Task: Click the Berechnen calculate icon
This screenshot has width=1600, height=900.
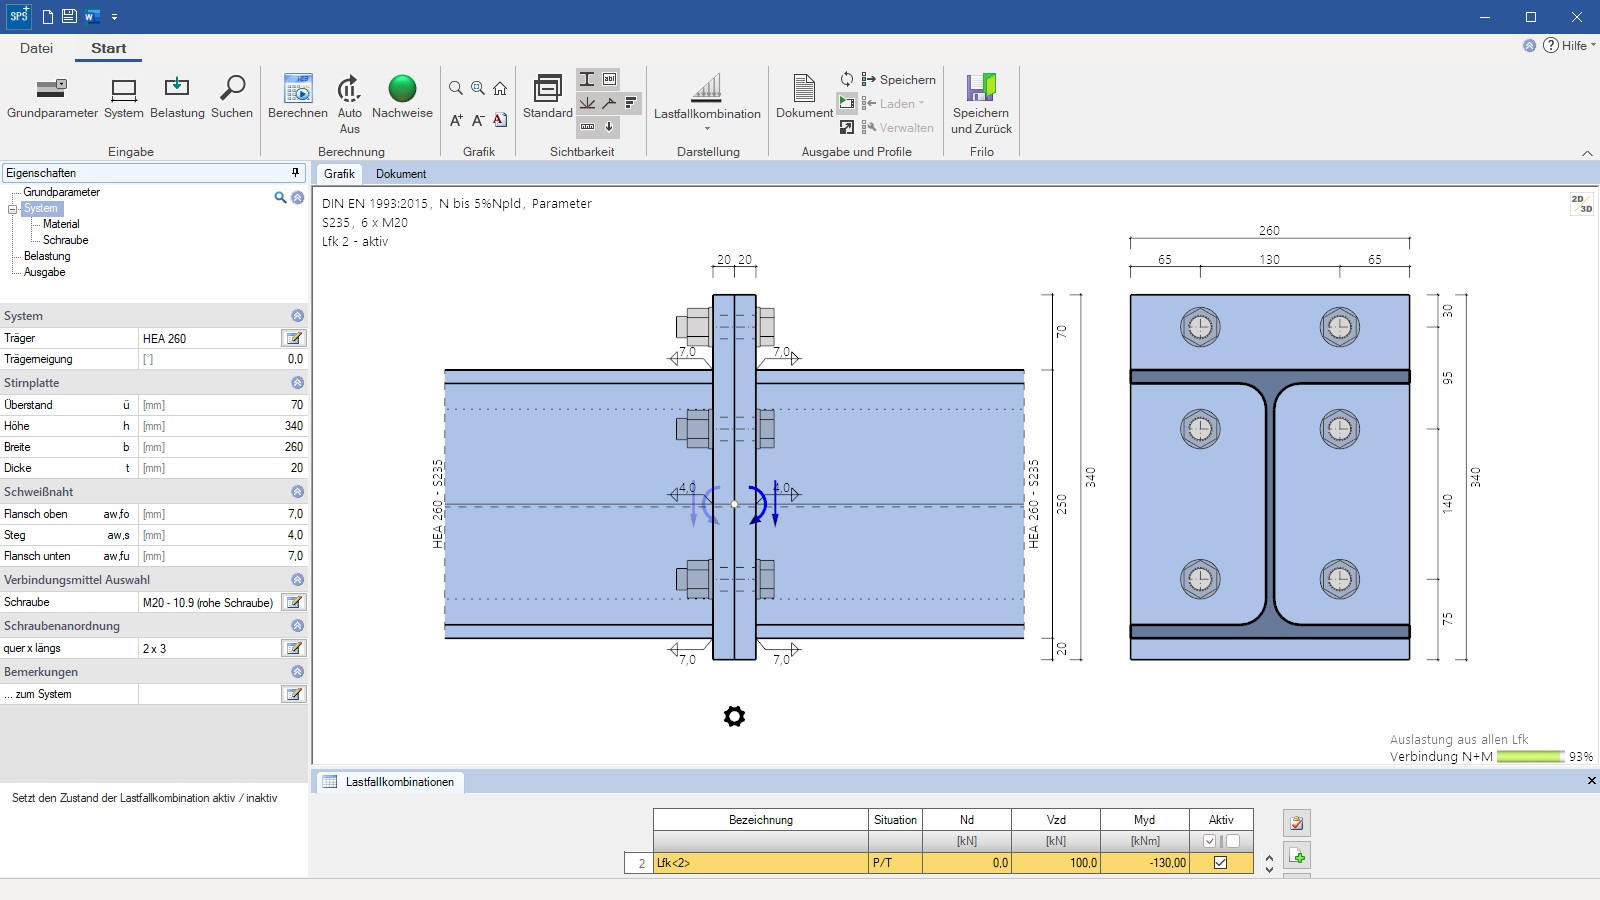Action: (297, 90)
